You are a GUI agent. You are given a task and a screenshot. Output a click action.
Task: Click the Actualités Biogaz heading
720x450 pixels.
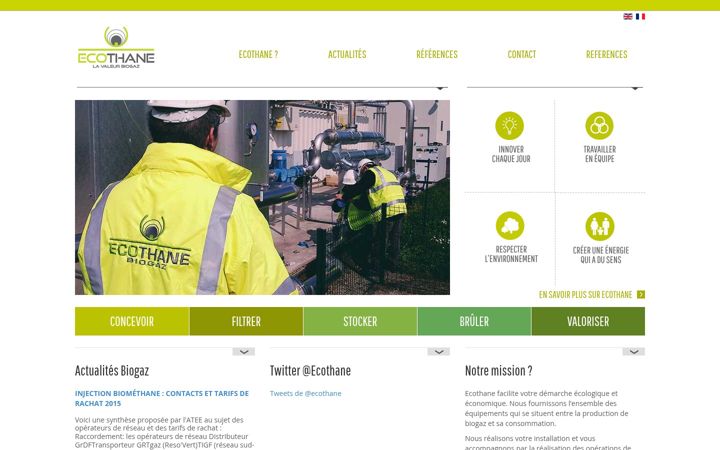tap(112, 371)
